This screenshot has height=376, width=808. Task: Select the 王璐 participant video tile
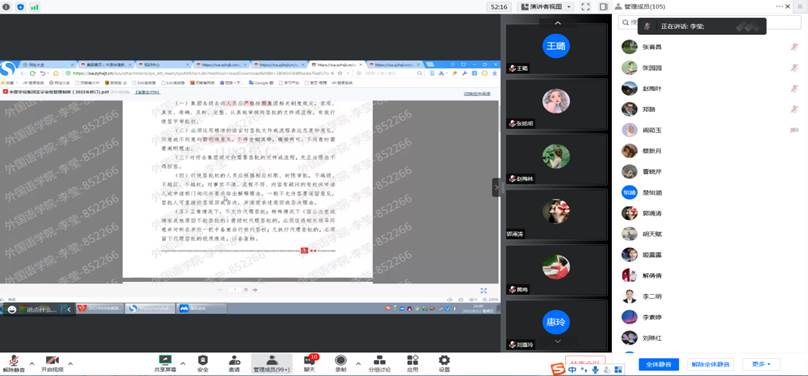(x=556, y=48)
